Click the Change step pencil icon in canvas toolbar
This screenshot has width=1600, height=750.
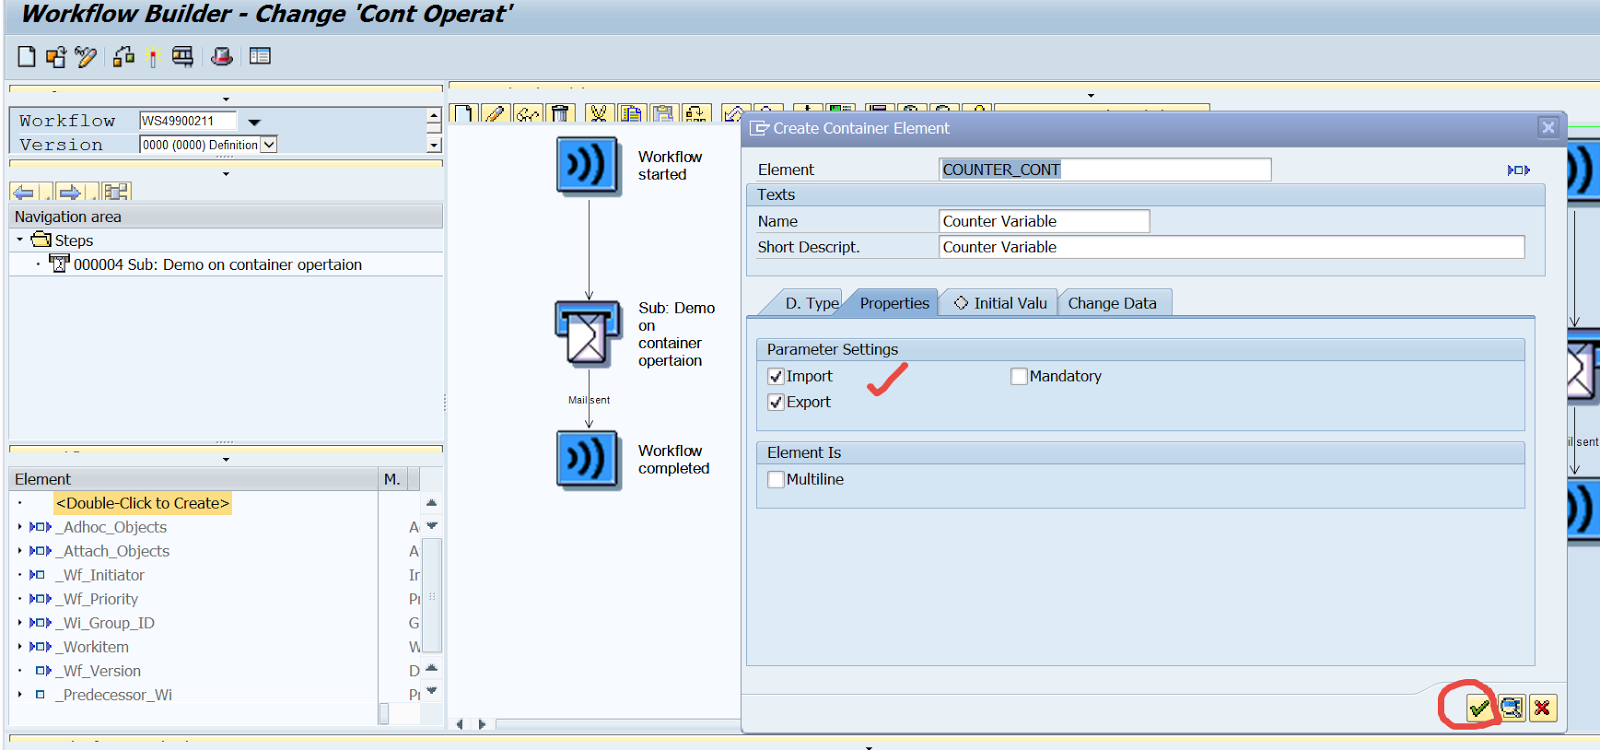click(x=496, y=113)
